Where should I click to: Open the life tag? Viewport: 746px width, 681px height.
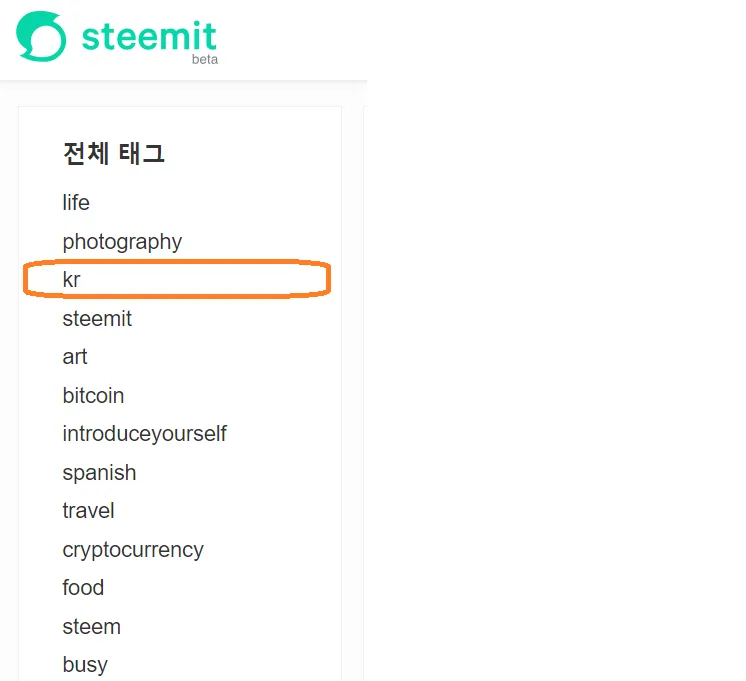pos(76,203)
